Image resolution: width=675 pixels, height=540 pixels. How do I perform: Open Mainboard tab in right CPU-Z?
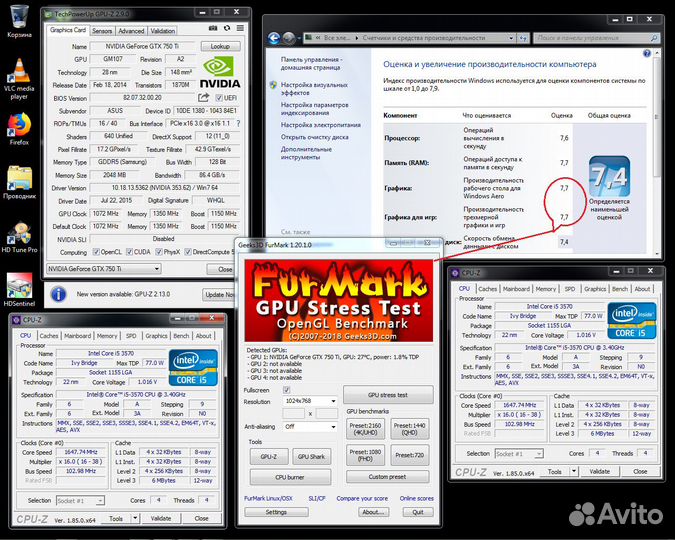(516, 289)
